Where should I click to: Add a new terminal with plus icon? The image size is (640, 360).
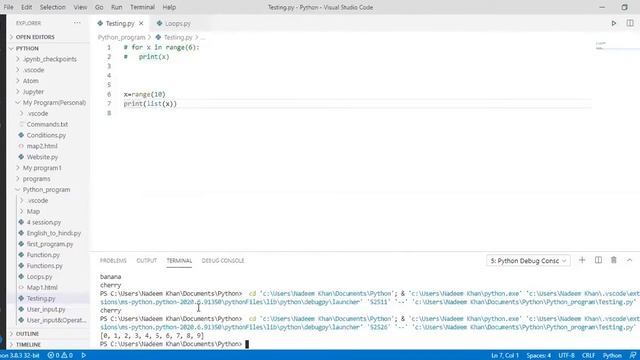tap(582, 260)
